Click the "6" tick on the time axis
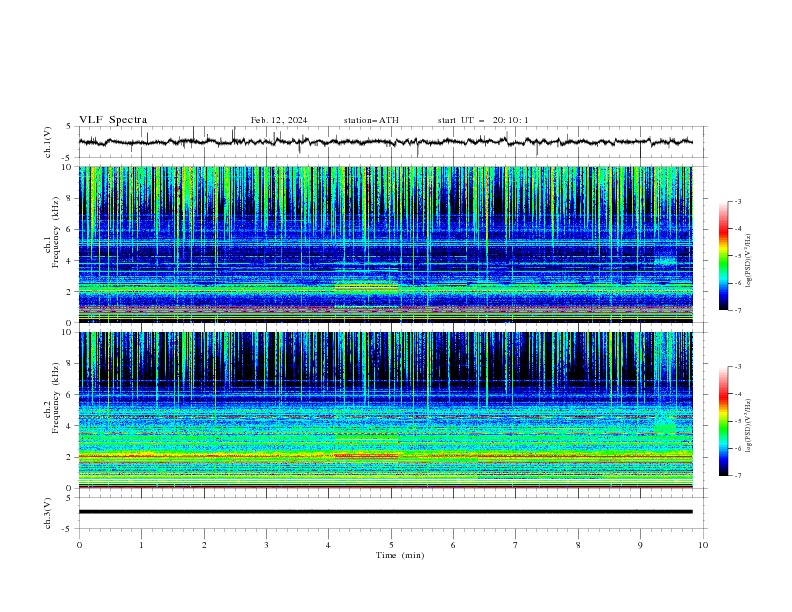Image resolution: width=792 pixels, height=612 pixels. pos(453,545)
